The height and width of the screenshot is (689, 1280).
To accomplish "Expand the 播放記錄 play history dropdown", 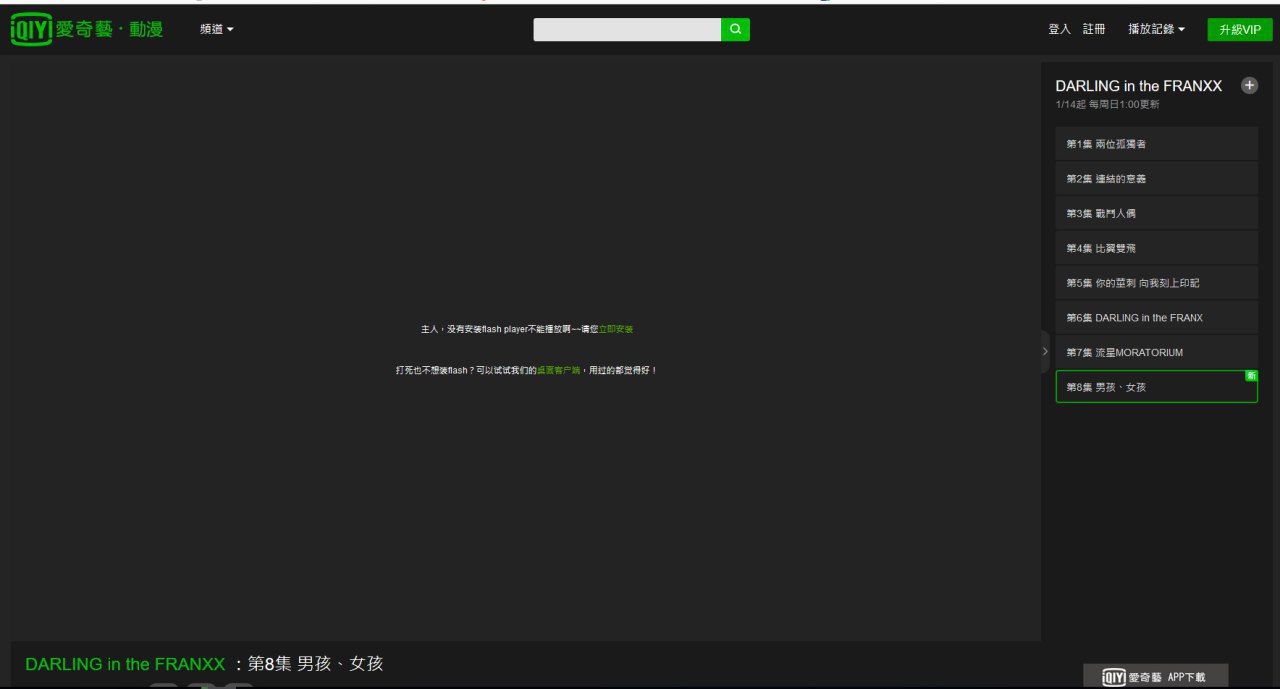I will tap(1156, 30).
